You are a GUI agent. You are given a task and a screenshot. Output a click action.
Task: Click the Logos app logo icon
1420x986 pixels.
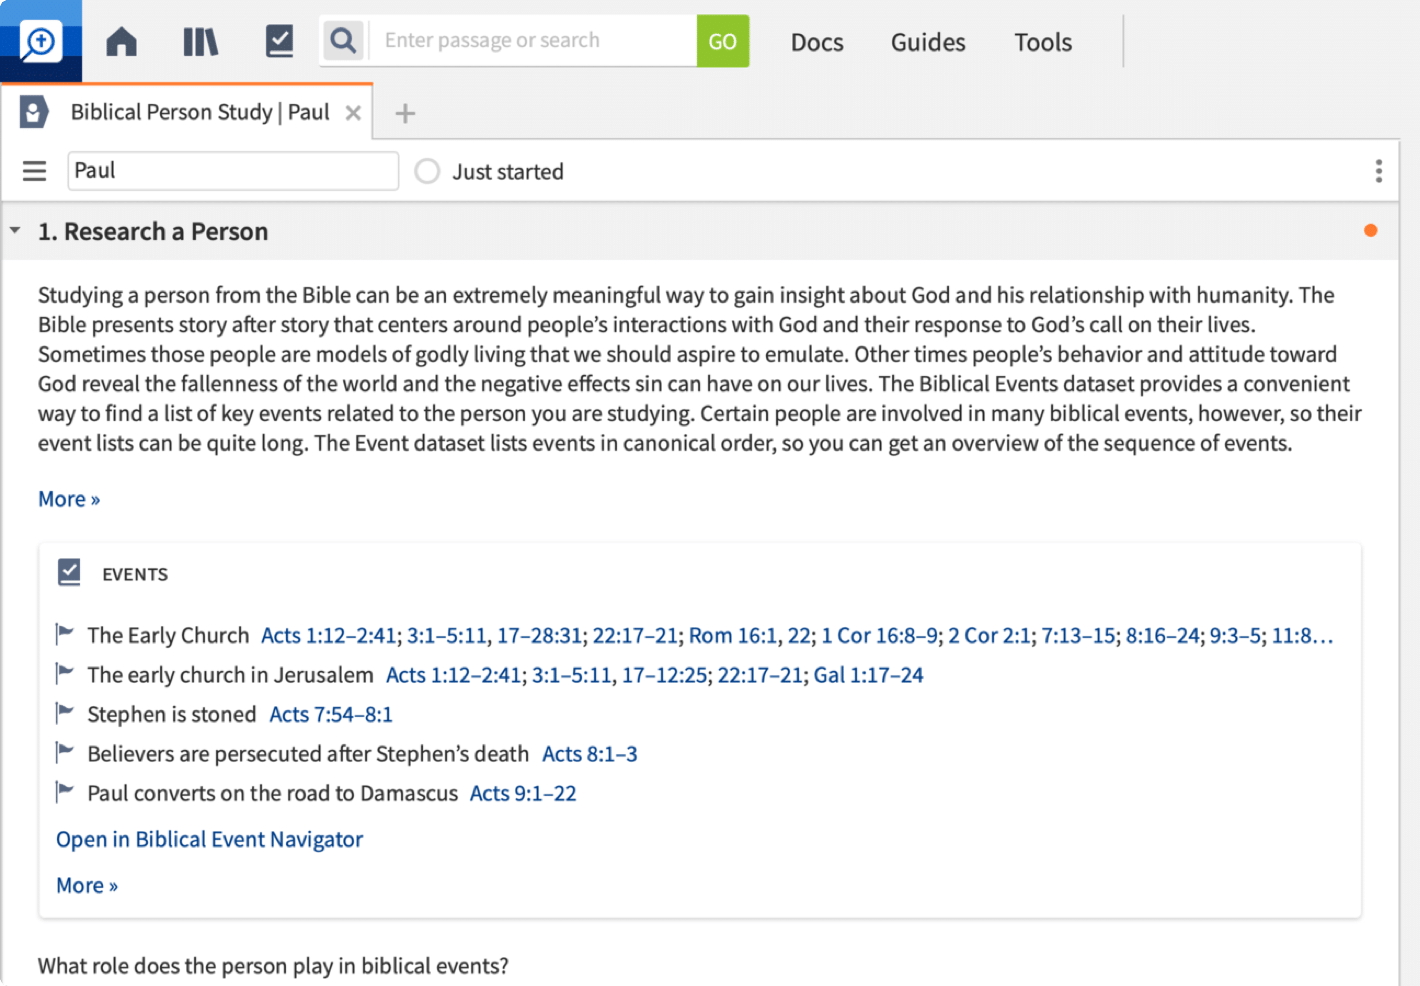[x=41, y=41]
